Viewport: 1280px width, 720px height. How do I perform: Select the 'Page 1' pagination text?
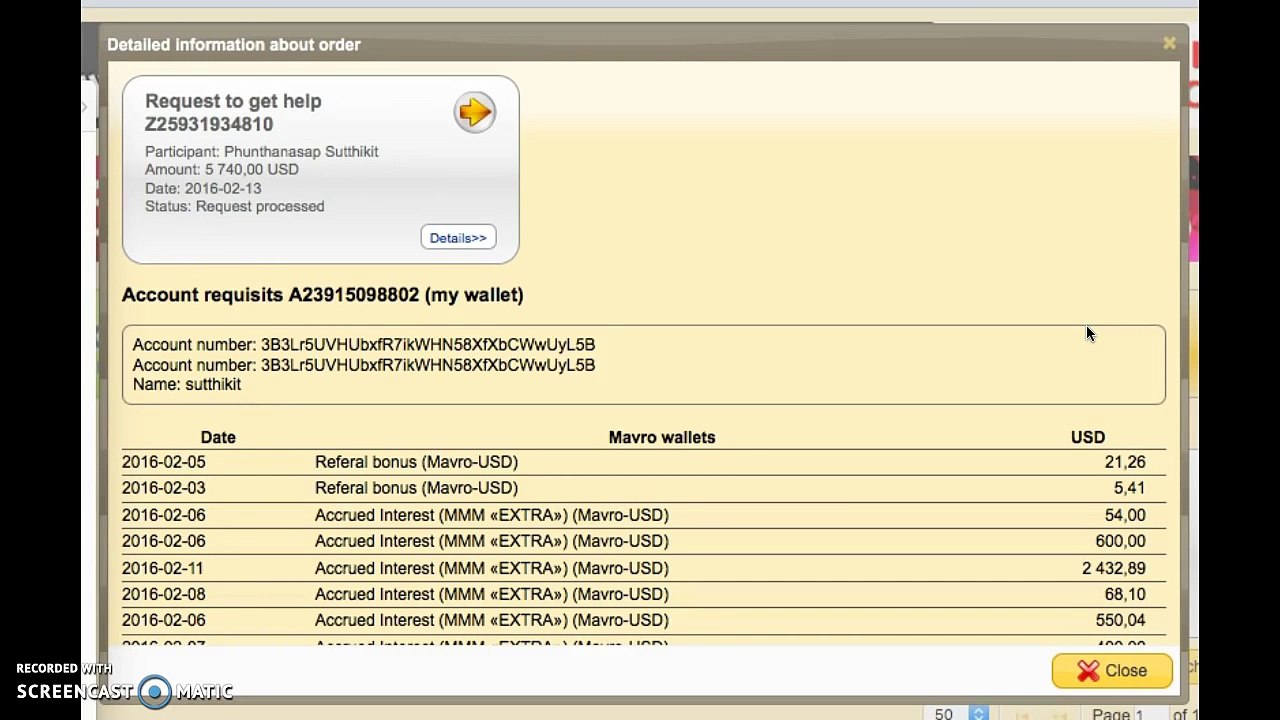click(x=1117, y=713)
